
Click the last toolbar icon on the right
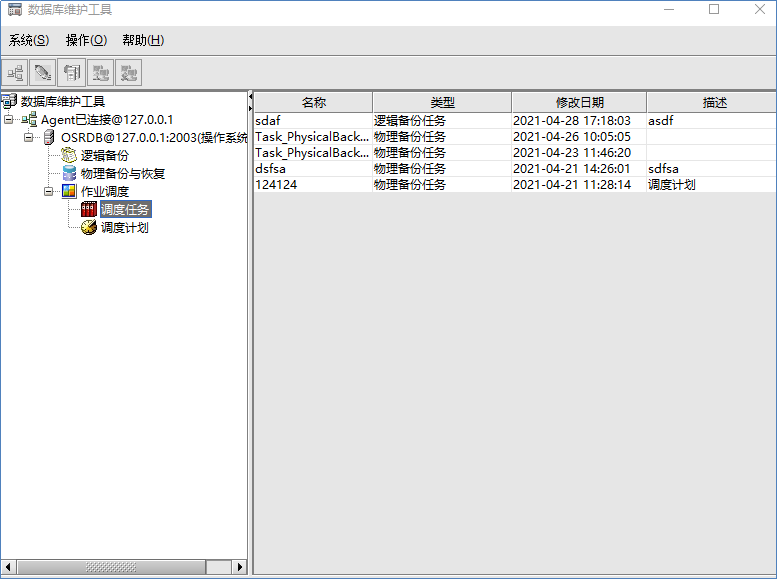coord(129,73)
